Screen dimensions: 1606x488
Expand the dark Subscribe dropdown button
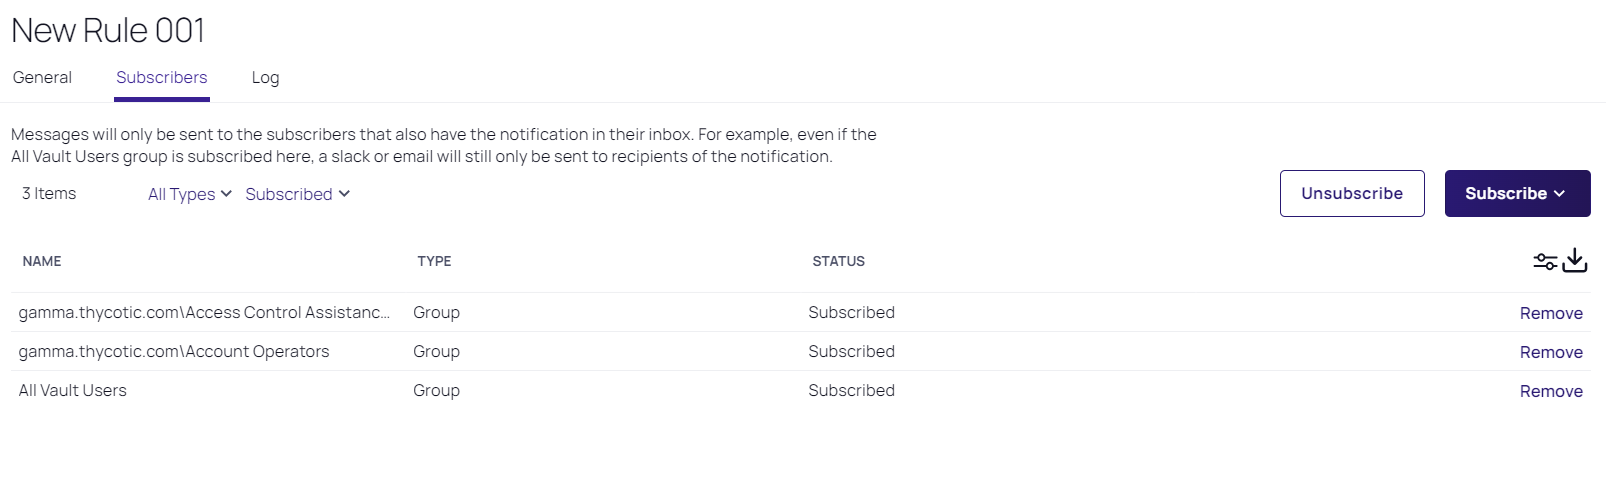point(1516,194)
